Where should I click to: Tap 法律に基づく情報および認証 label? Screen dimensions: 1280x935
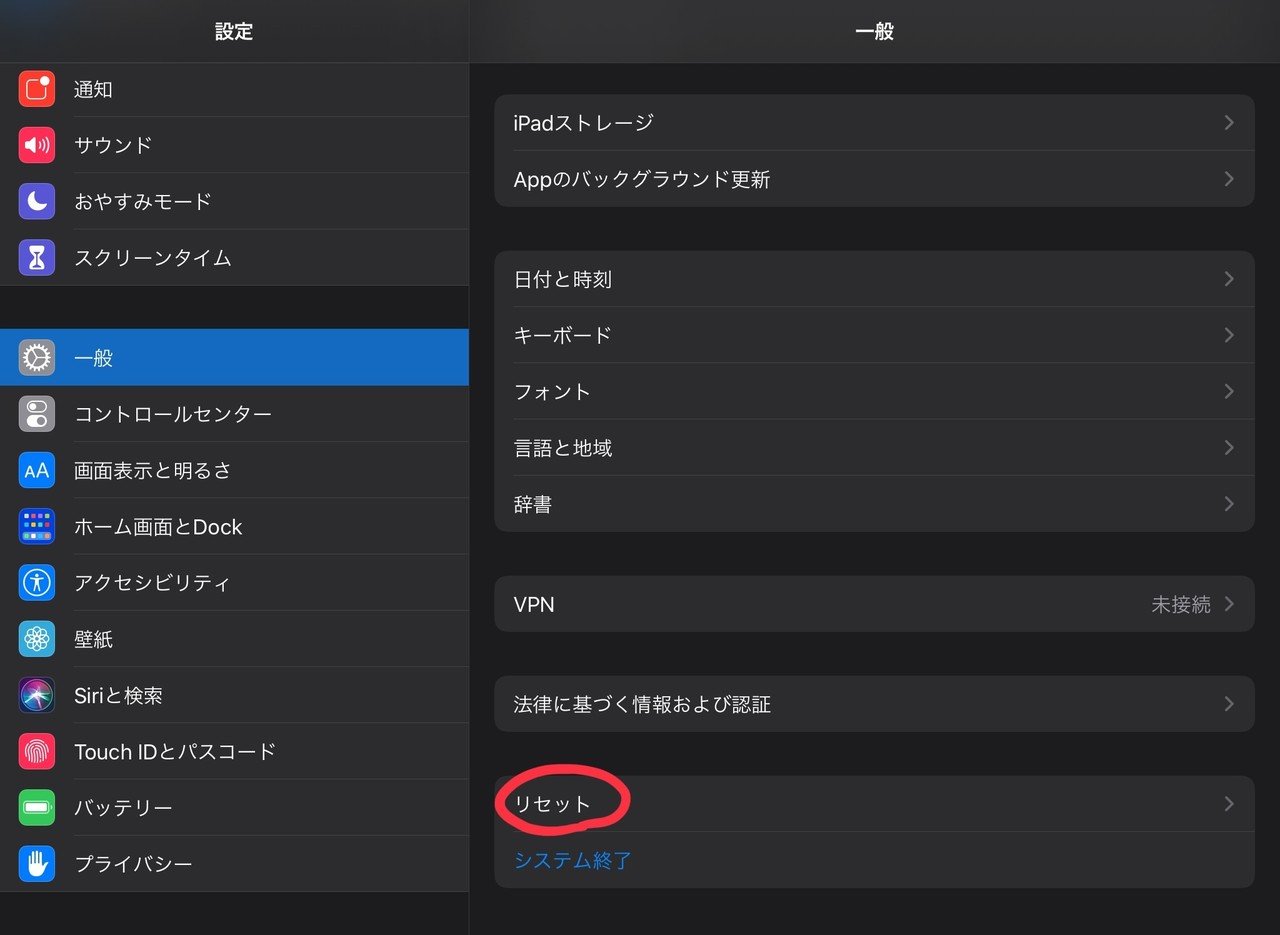point(642,705)
